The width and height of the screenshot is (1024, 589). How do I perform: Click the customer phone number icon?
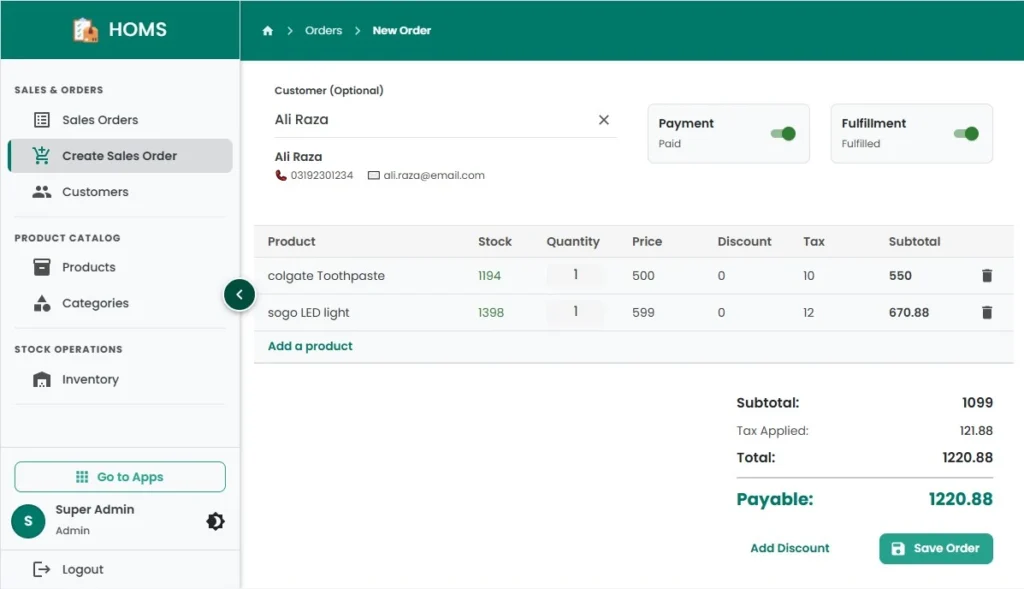click(281, 176)
